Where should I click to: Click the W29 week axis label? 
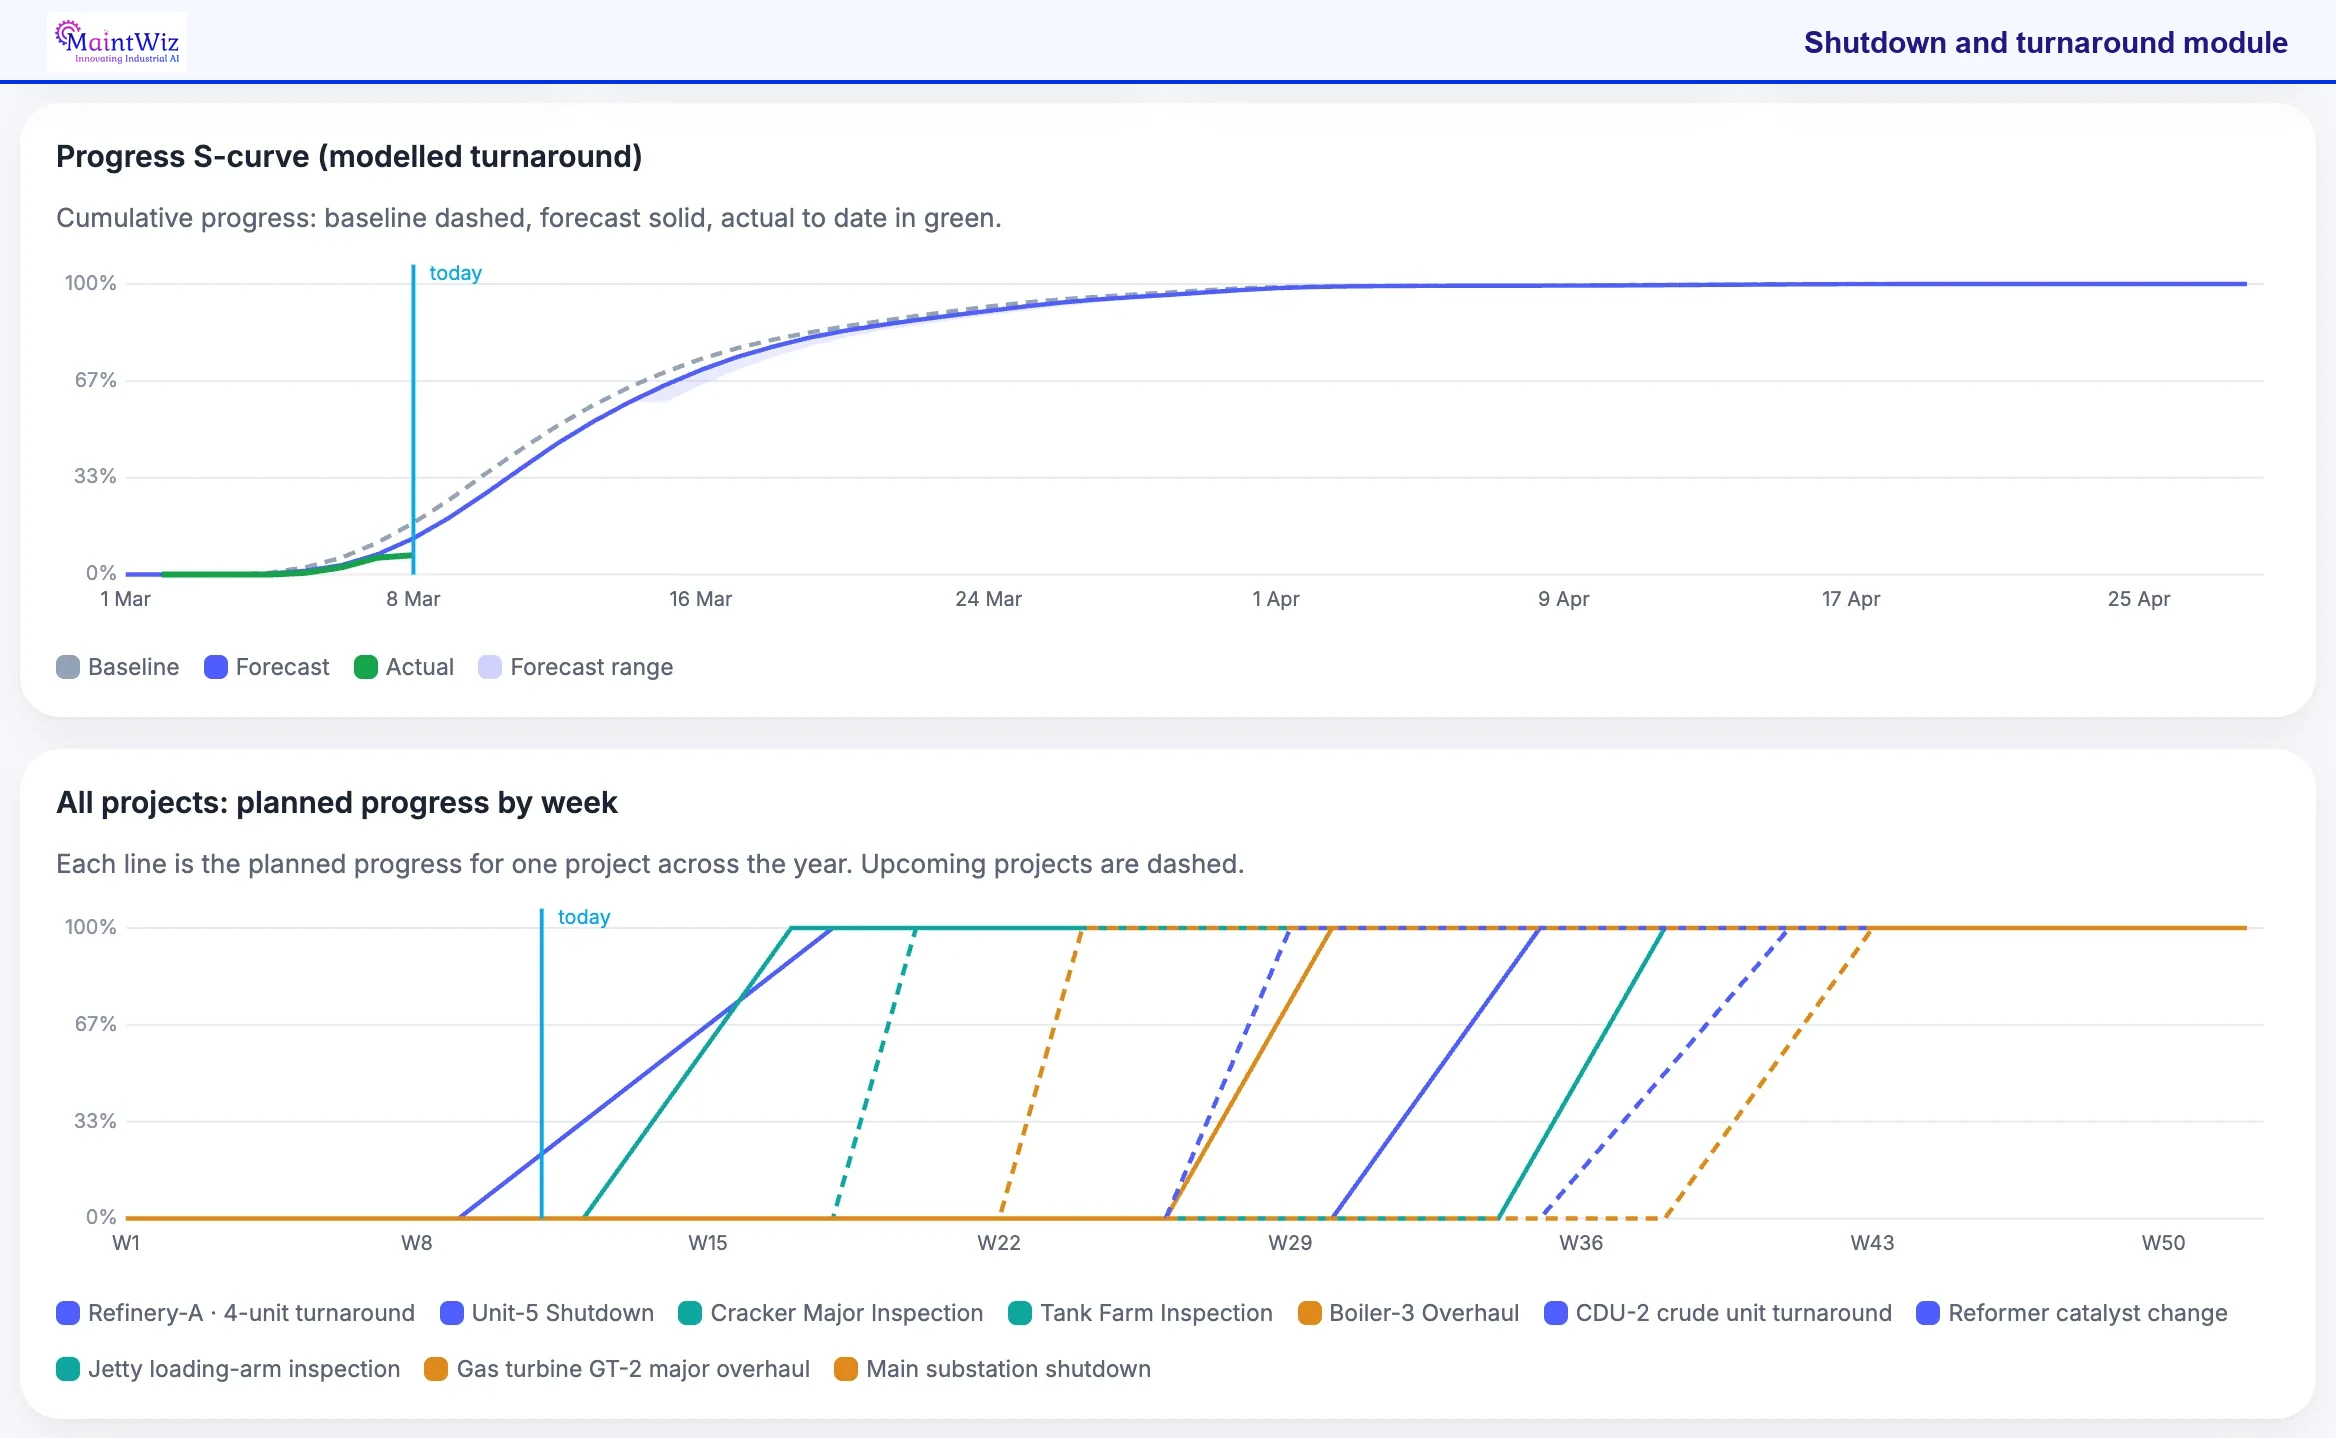pos(1290,1243)
